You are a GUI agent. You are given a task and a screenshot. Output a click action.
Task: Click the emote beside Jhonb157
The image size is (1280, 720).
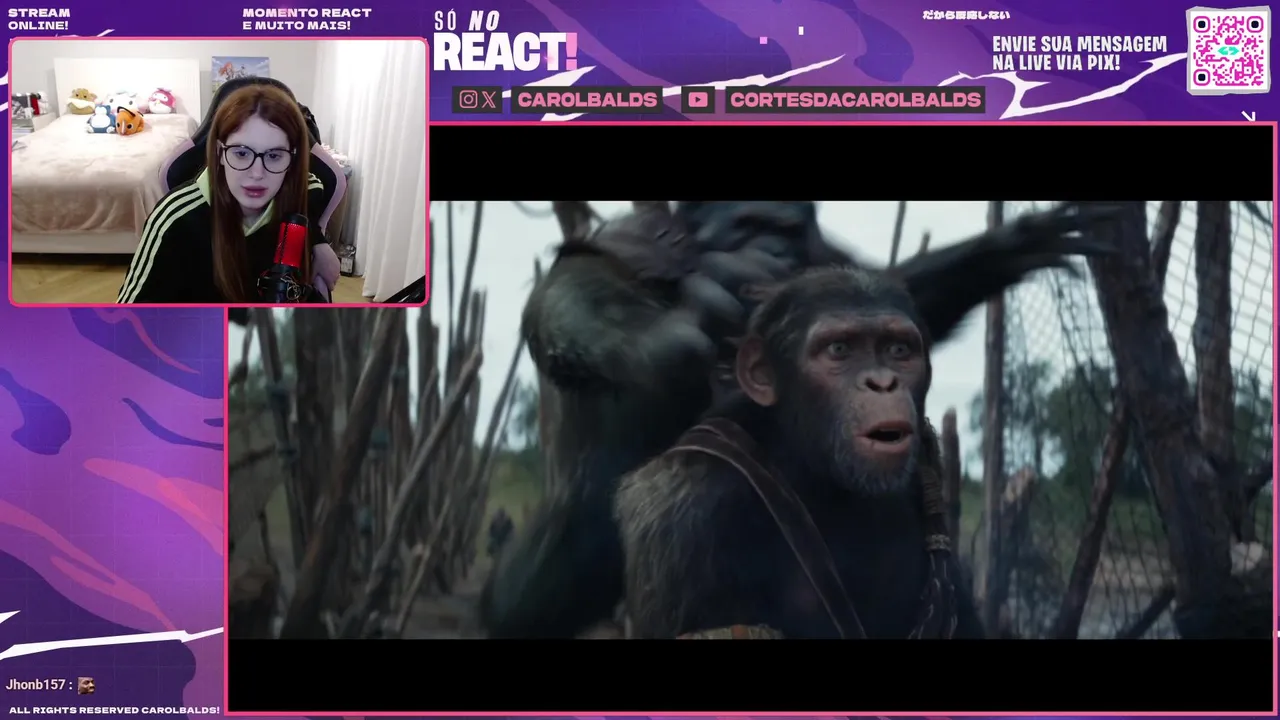86,685
